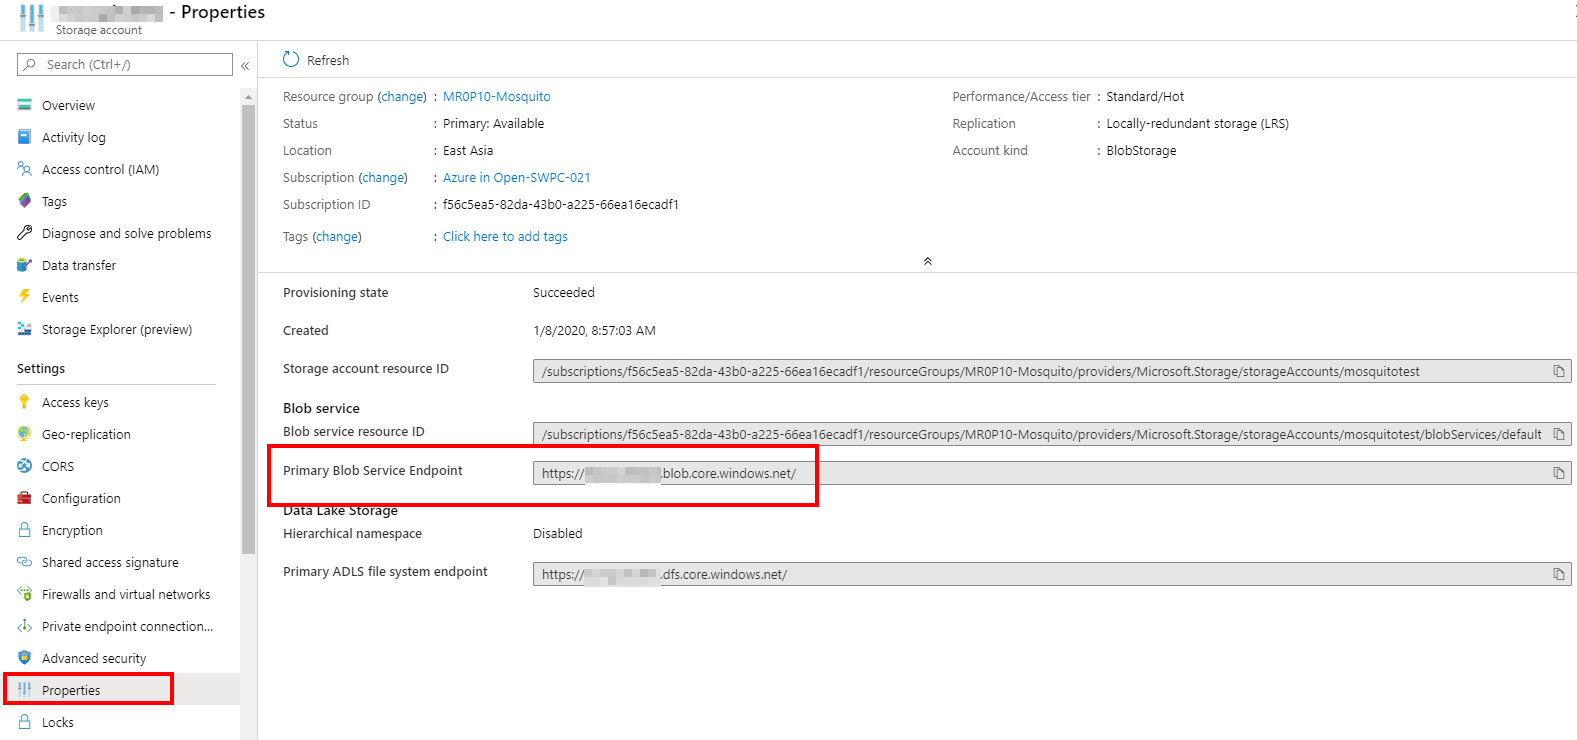Copy the Blob service resource ID
Viewport: 1577px width, 740px height.
(1558, 434)
